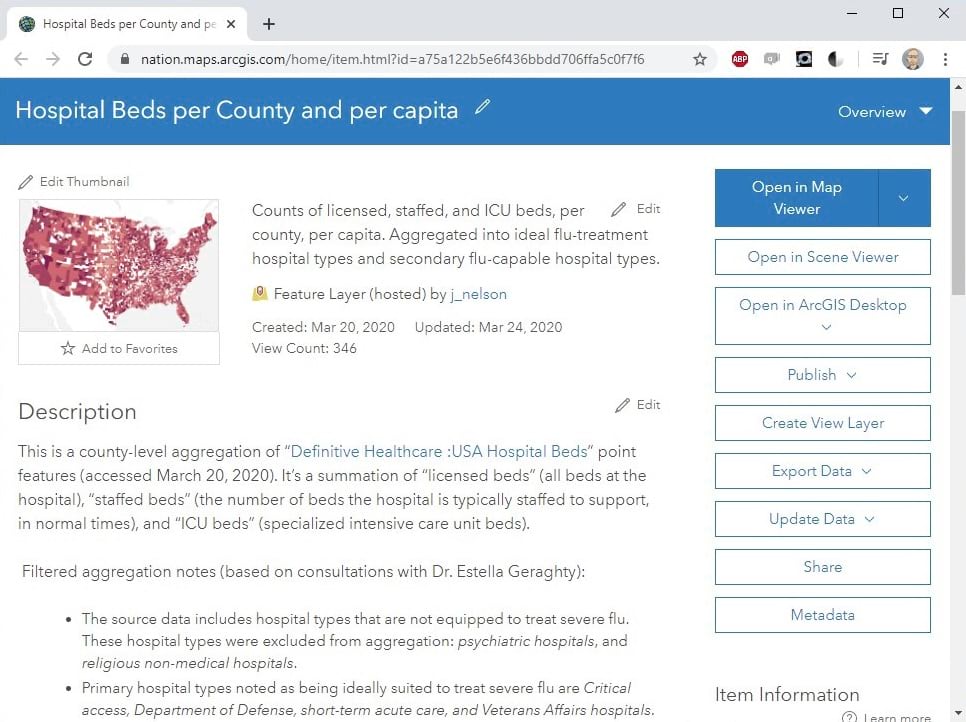Open the Export Data dropdown
This screenshot has width=966, height=722.
822,471
